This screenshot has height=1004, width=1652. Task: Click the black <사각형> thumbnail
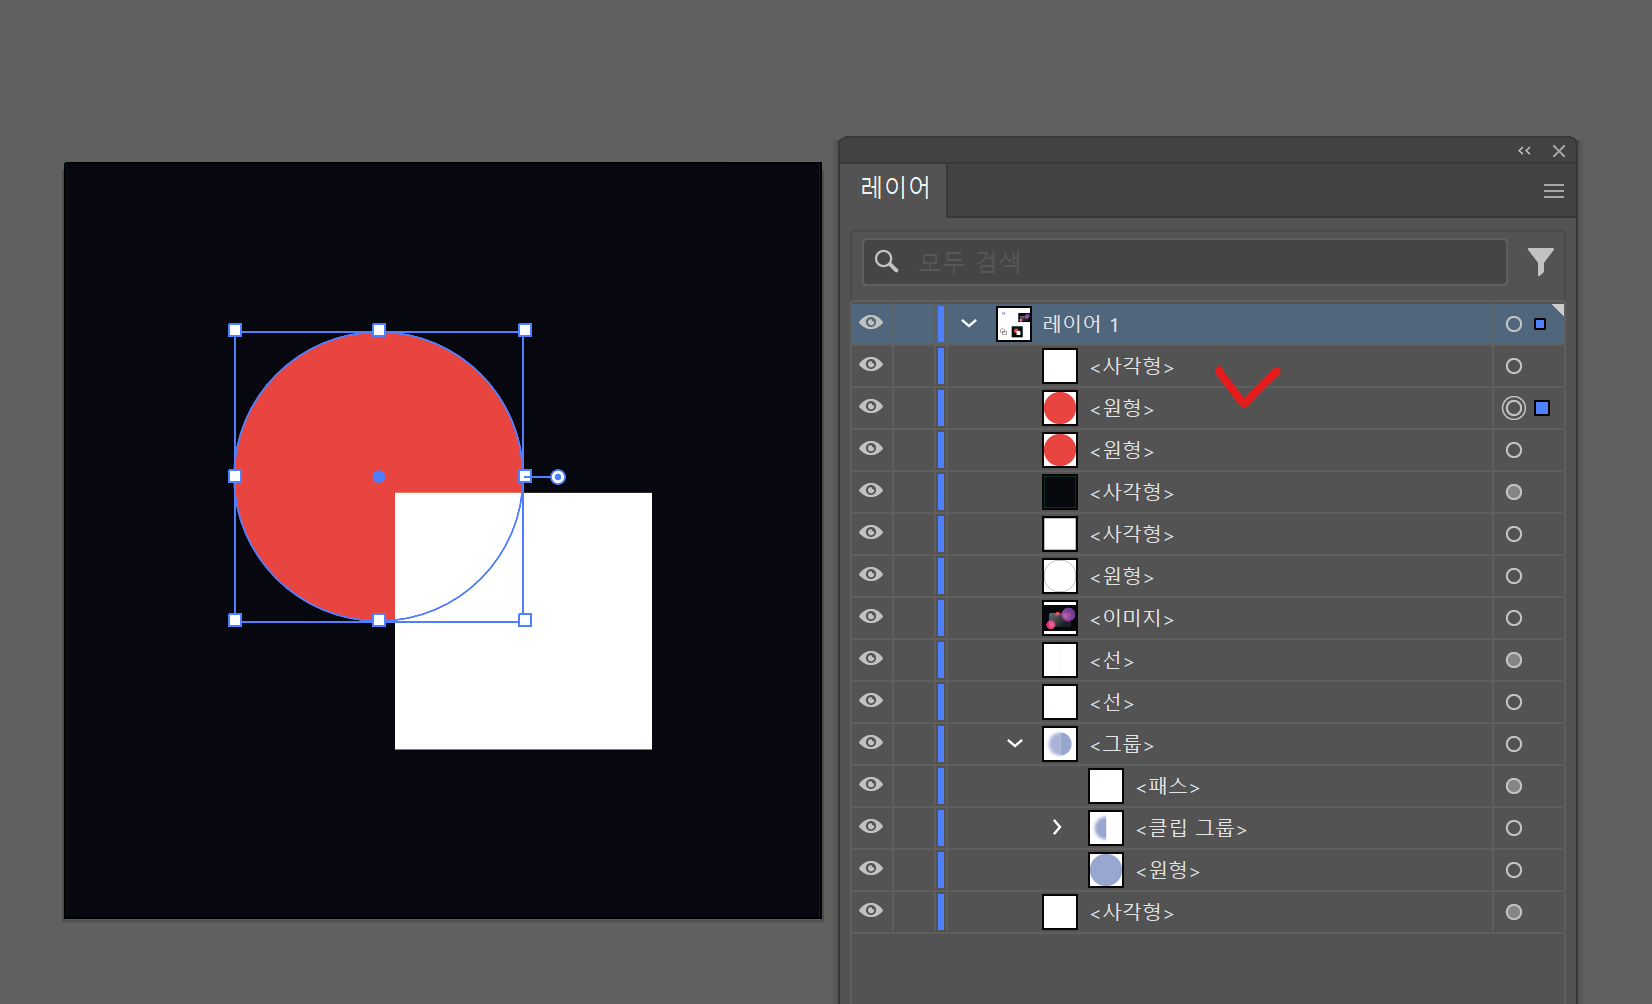(x=1060, y=492)
